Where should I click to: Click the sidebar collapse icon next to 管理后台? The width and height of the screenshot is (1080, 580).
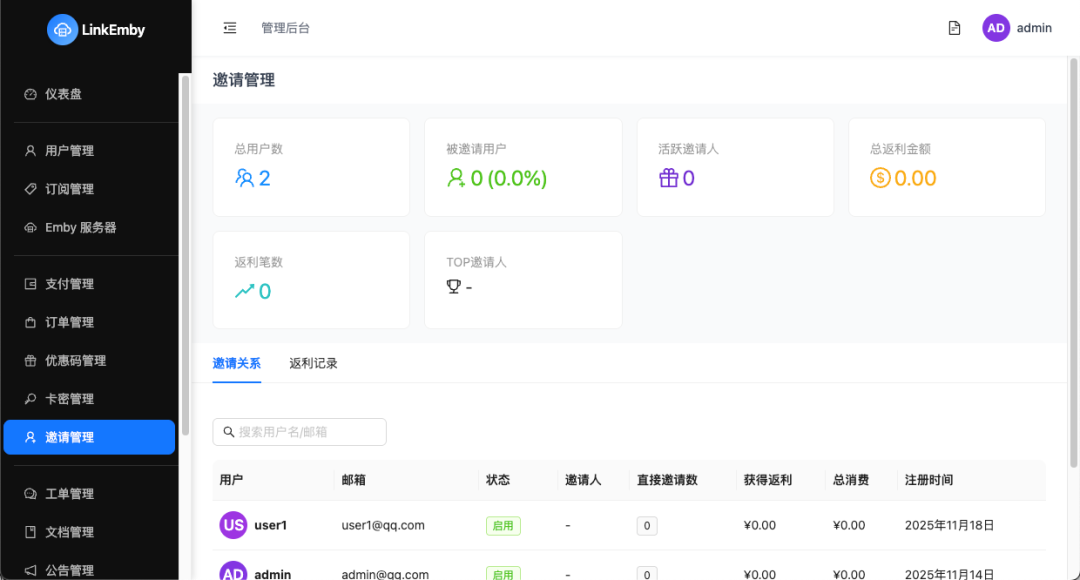tap(229, 28)
